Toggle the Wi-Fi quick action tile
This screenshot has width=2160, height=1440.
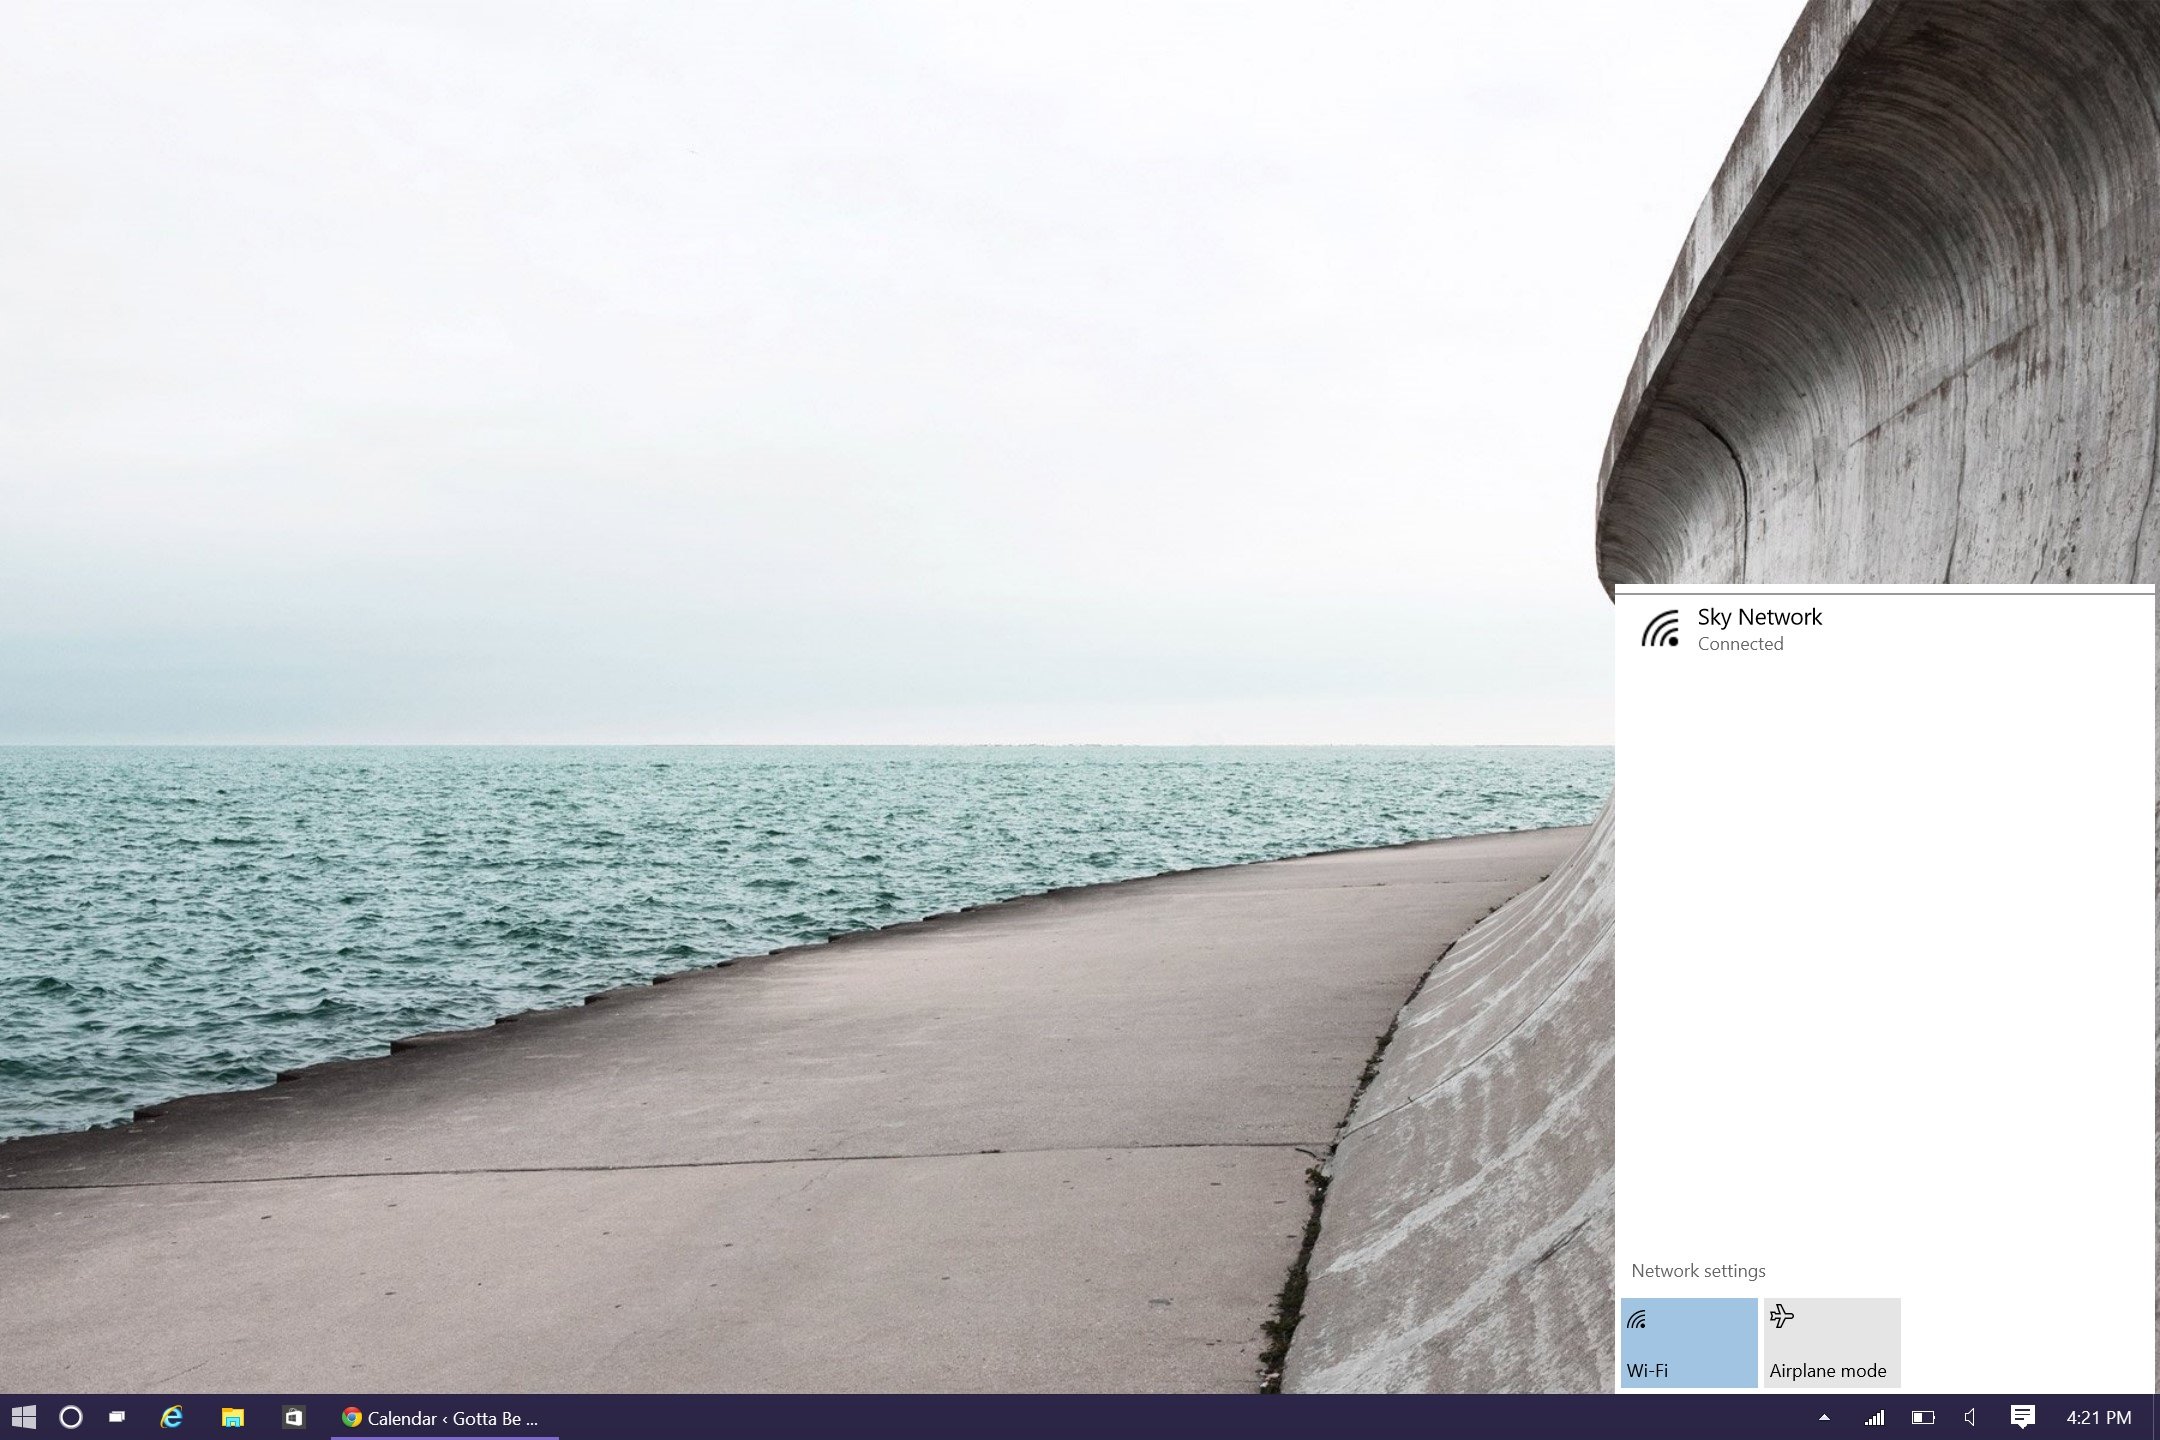(1689, 1342)
